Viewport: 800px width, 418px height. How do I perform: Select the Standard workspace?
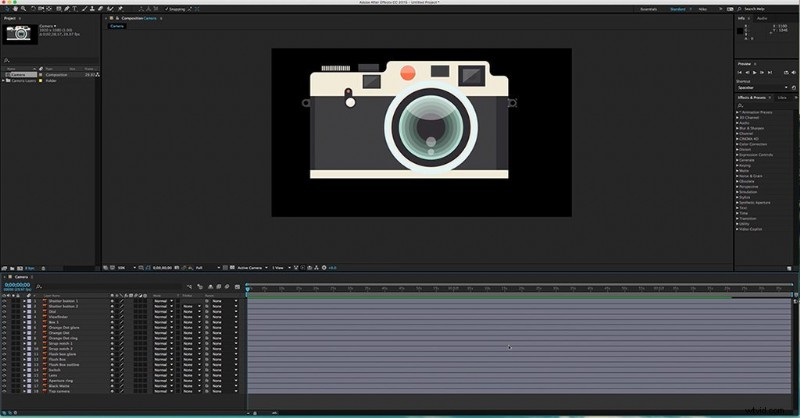pos(678,9)
